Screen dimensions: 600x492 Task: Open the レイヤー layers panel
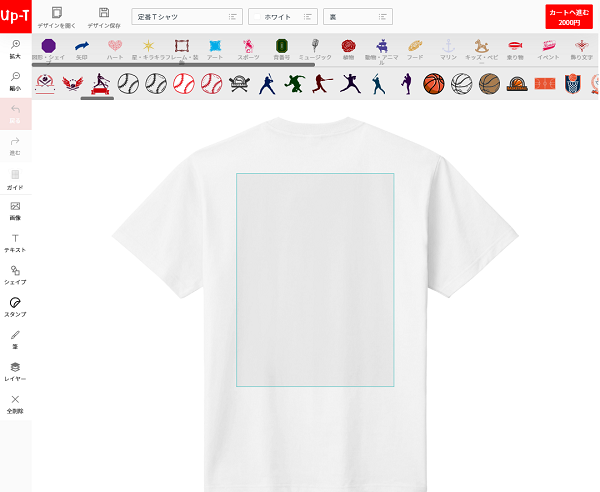pyautogui.click(x=15, y=371)
